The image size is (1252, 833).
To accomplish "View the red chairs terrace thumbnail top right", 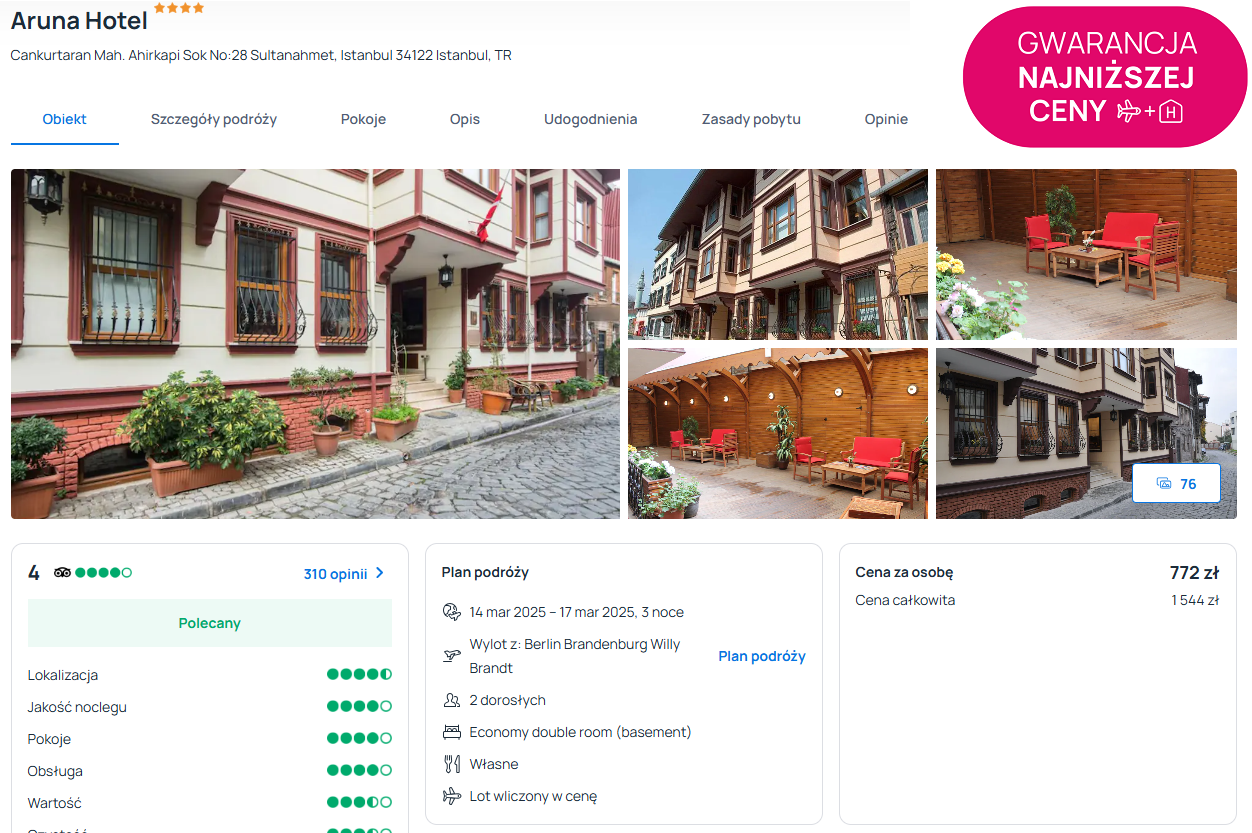I will click(1086, 254).
